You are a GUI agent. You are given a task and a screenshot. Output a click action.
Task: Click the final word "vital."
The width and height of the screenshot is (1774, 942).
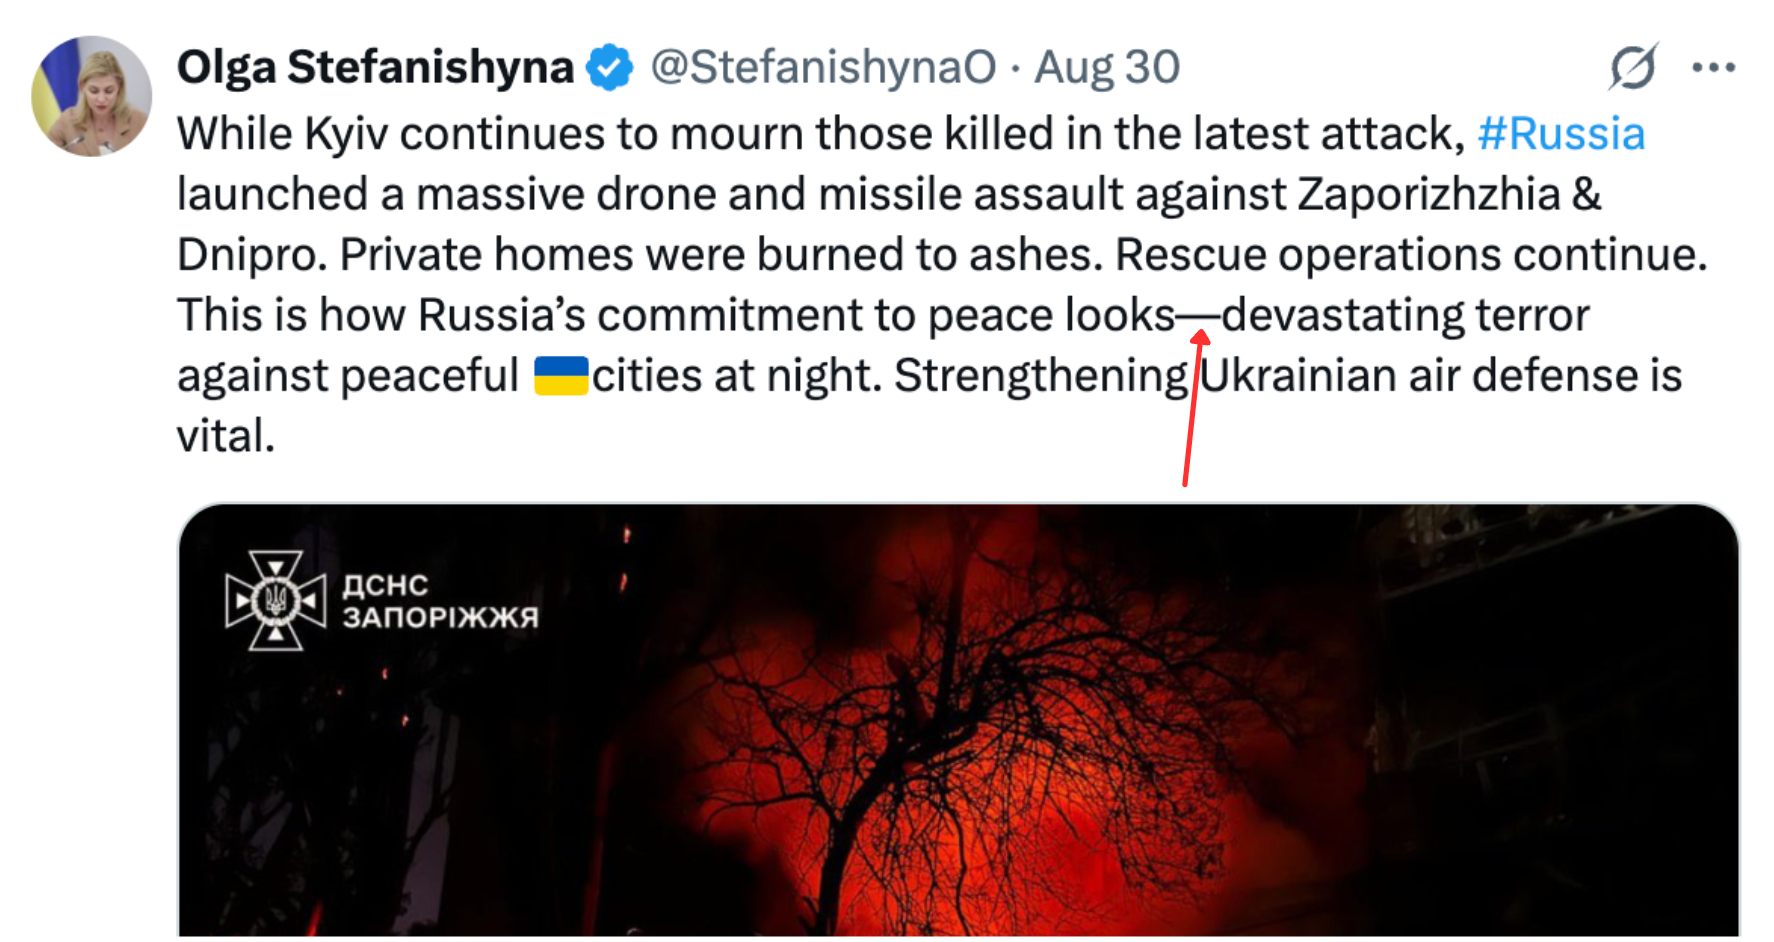point(225,437)
